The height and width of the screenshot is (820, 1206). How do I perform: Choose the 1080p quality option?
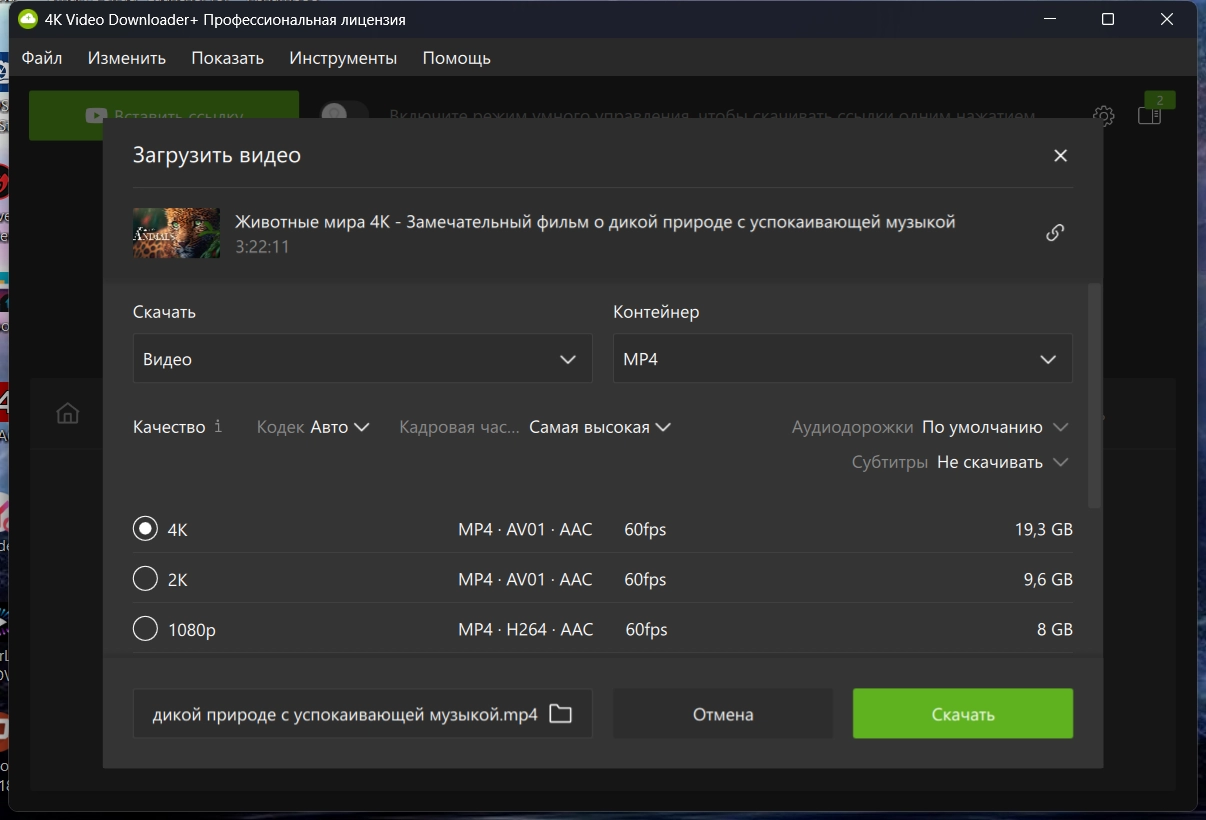click(x=146, y=629)
